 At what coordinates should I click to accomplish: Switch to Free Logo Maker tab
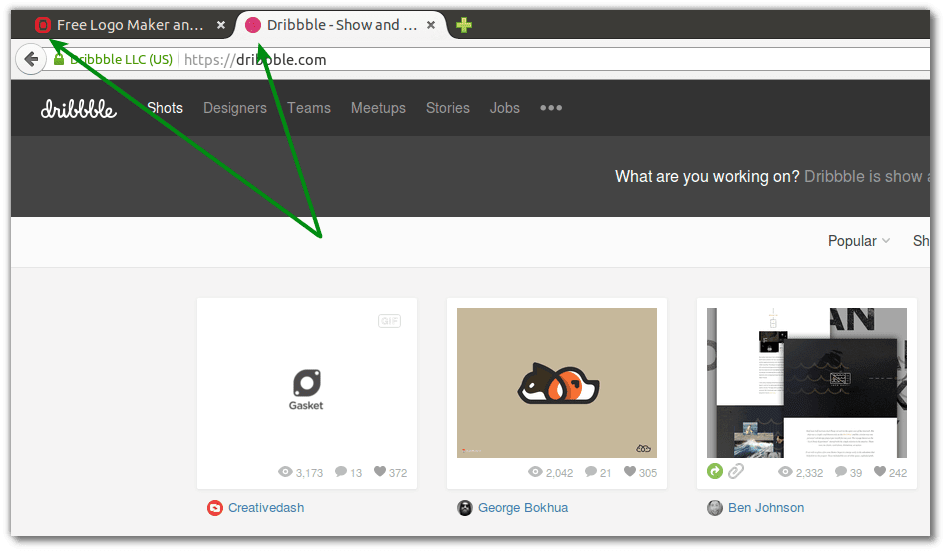coord(130,25)
